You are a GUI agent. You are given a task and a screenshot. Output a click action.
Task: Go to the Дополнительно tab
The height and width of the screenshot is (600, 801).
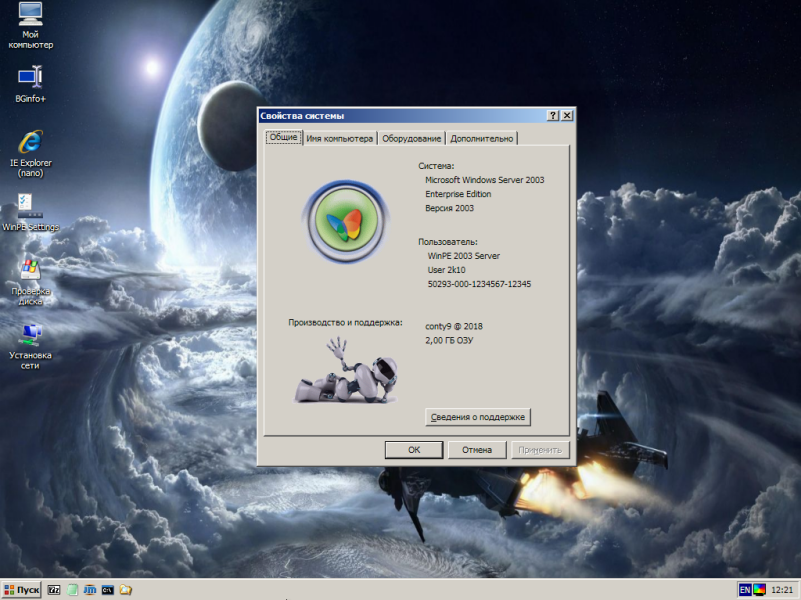tap(482, 138)
